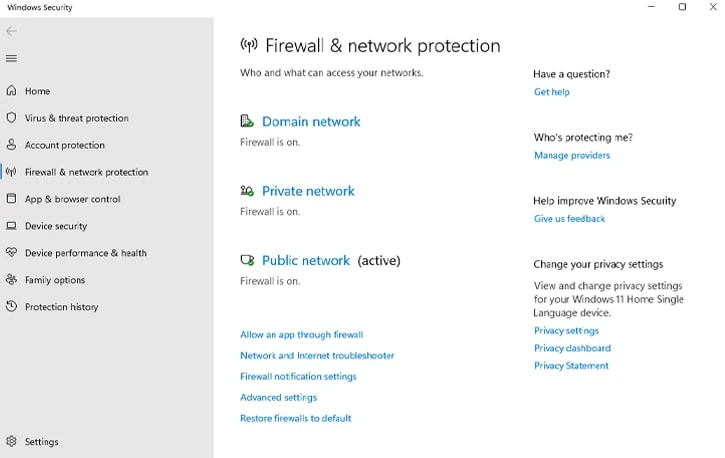Select the App & browser control icon
The image size is (725, 458).
coord(12,199)
